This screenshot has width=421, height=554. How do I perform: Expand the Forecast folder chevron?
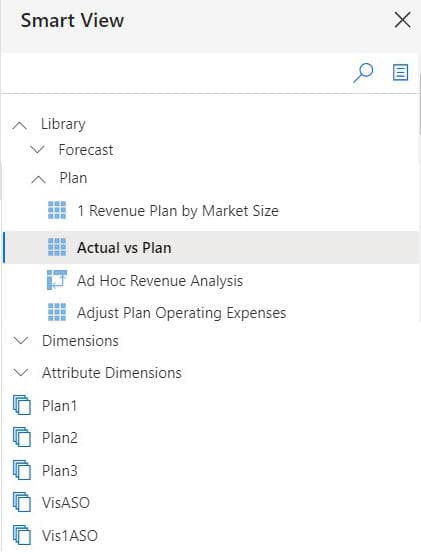click(37, 149)
